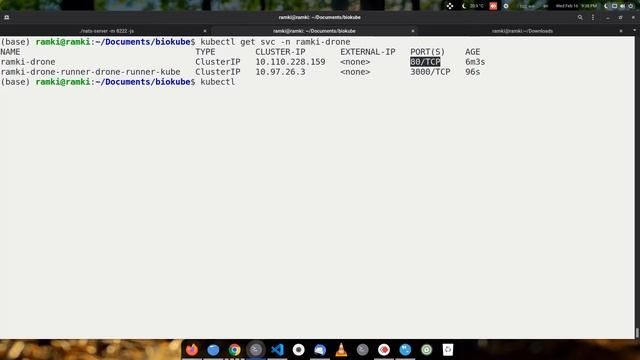Screen dimensions: 640x360
Task: Open the blue round app beside red diamond
Action: (x=405, y=350)
